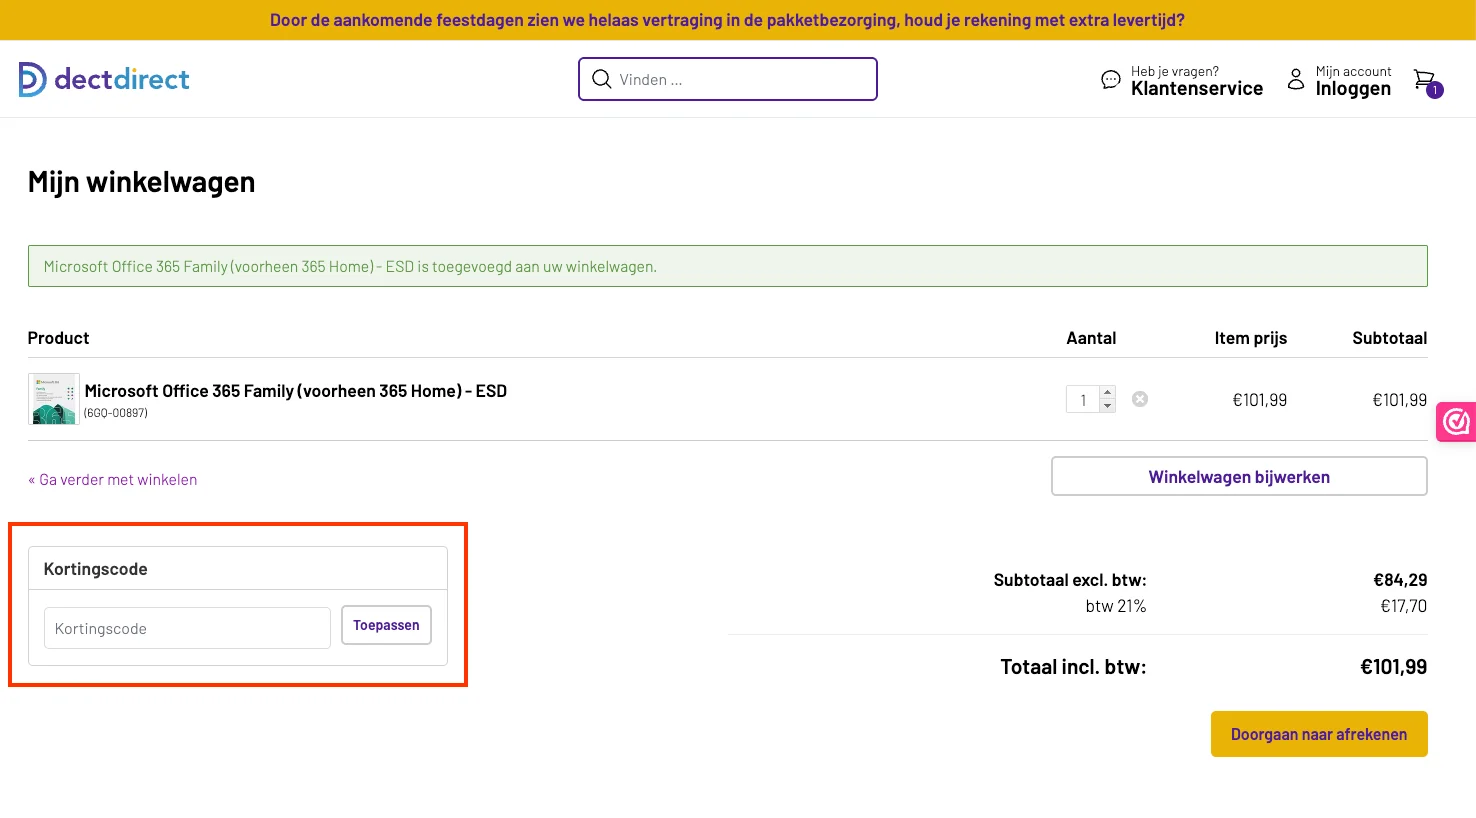The width and height of the screenshot is (1476, 818).
Task: Click the Microsoft Office product thumbnail
Action: (x=54, y=399)
